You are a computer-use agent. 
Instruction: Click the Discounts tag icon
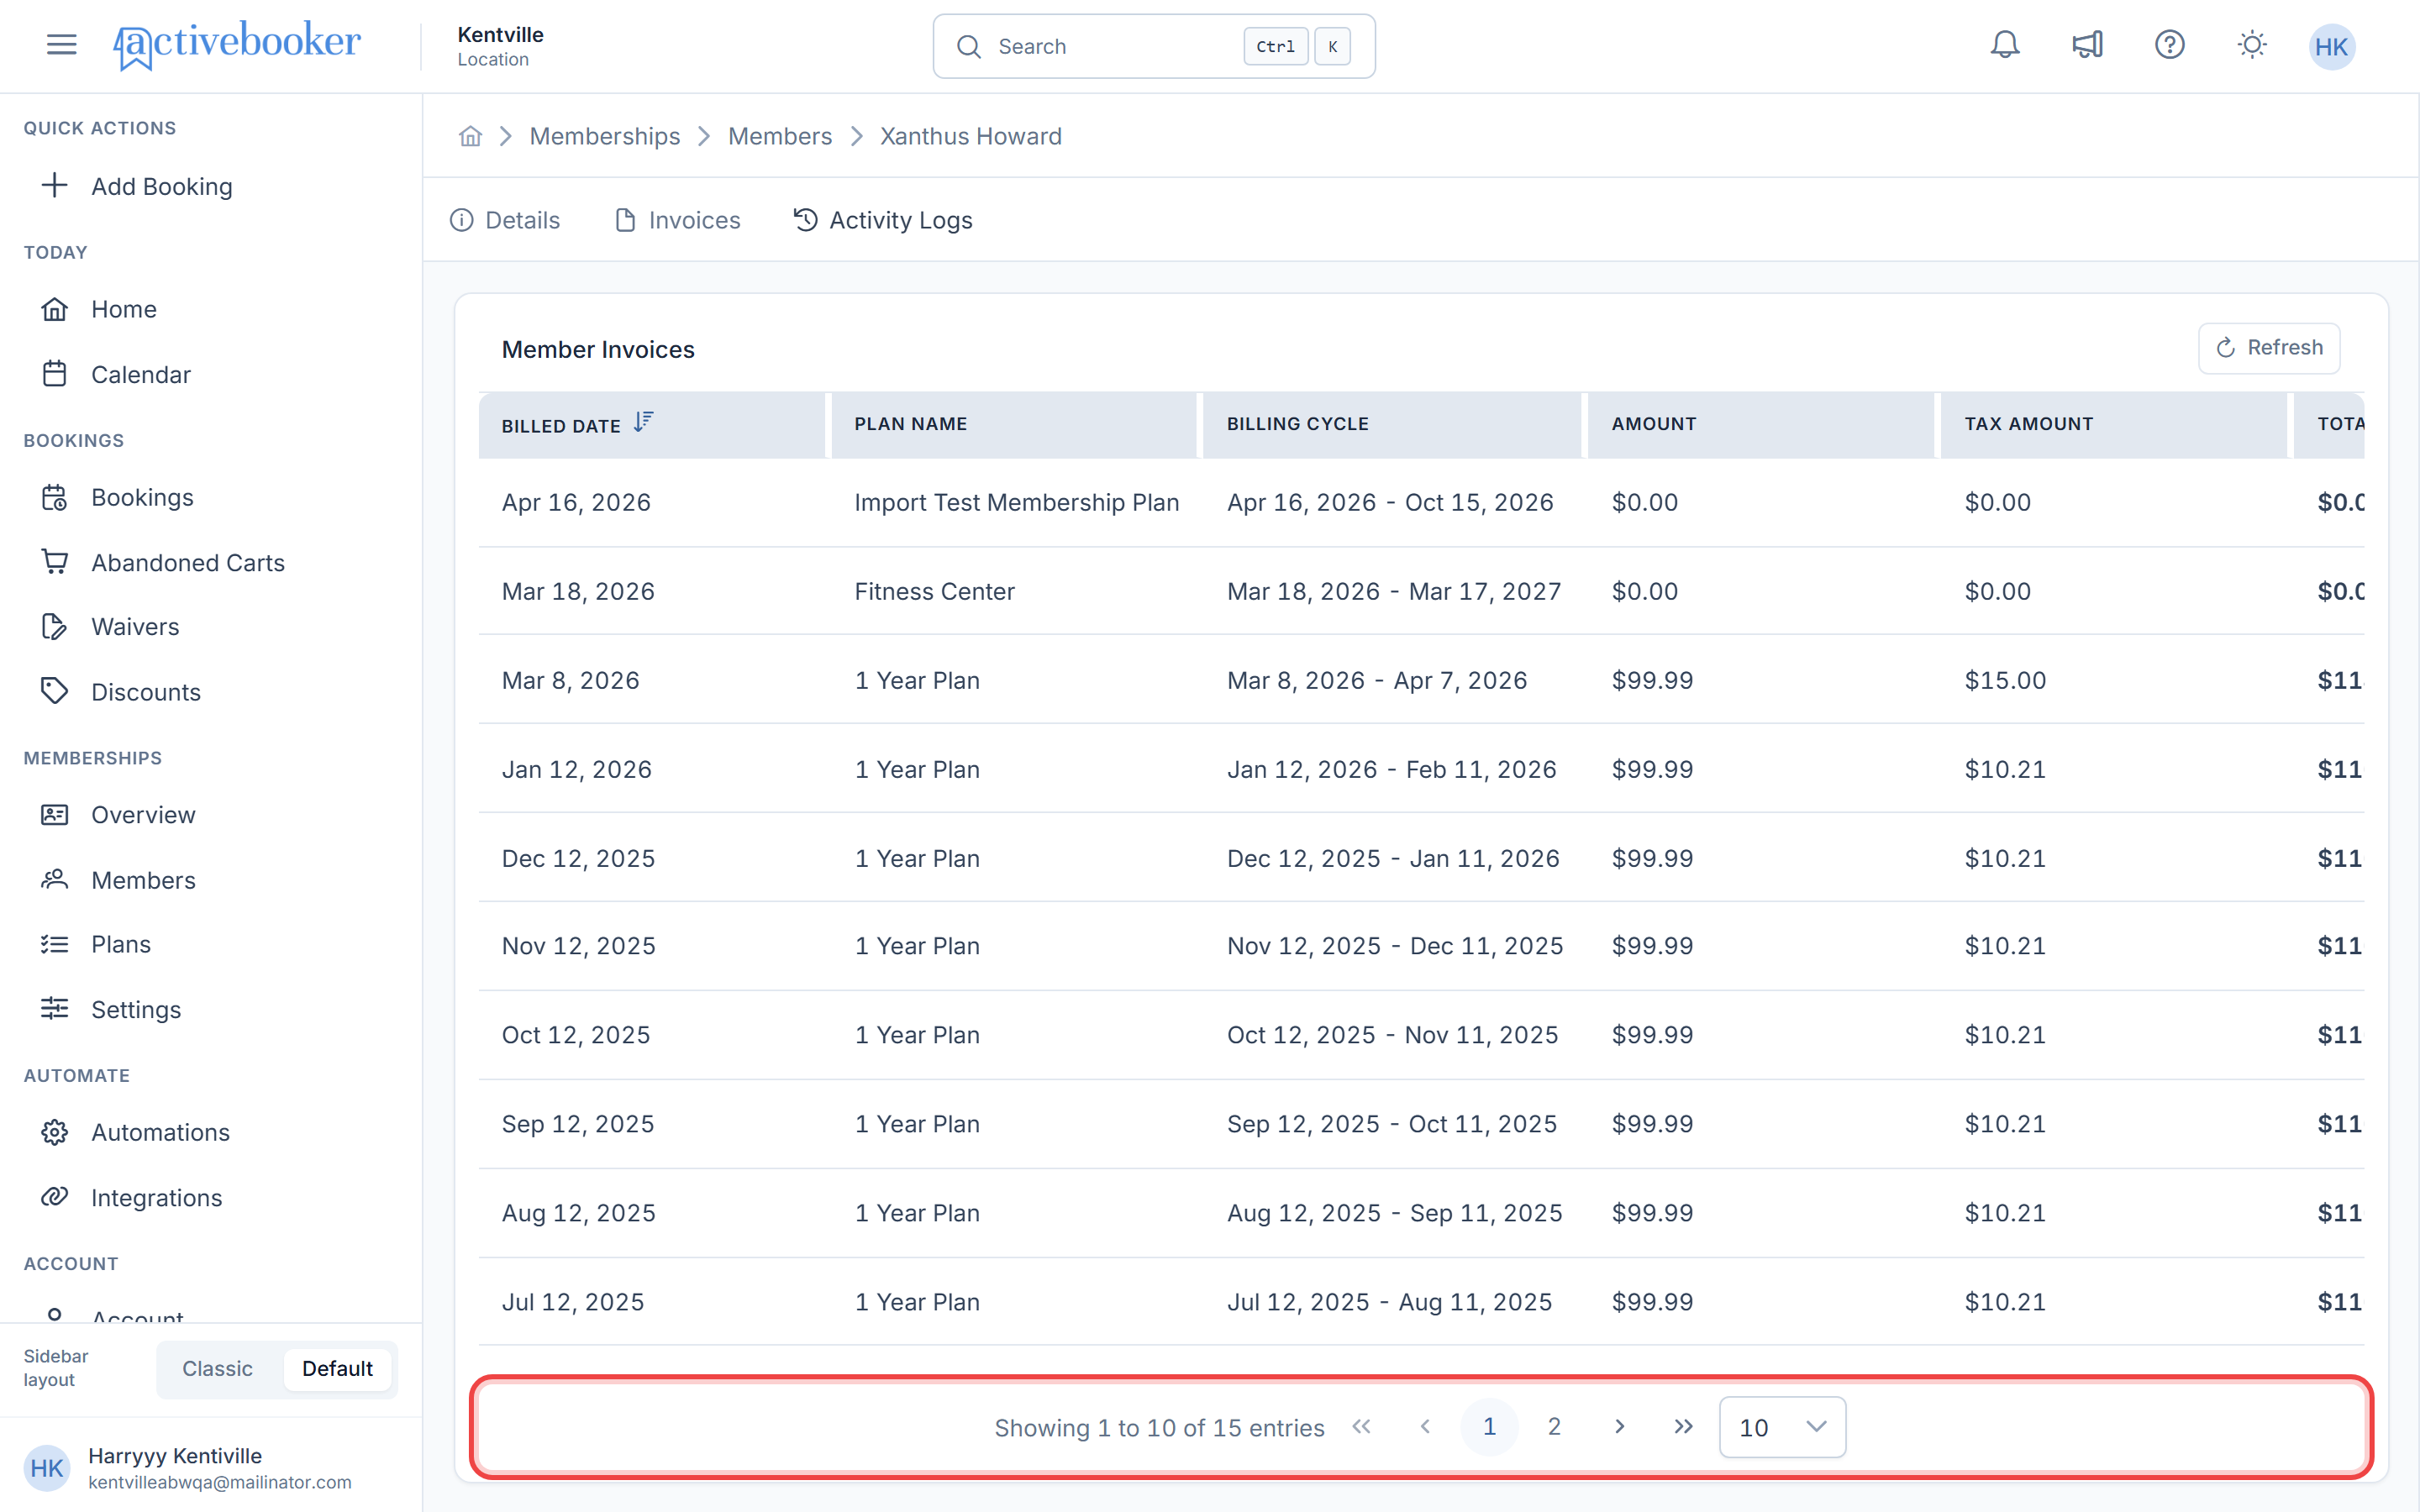55,691
